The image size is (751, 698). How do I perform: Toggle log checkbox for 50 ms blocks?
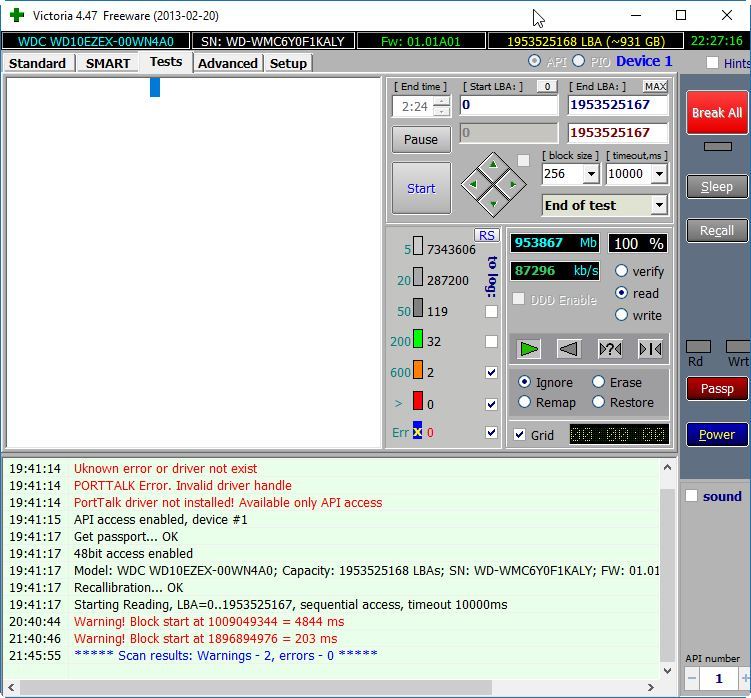[491, 311]
